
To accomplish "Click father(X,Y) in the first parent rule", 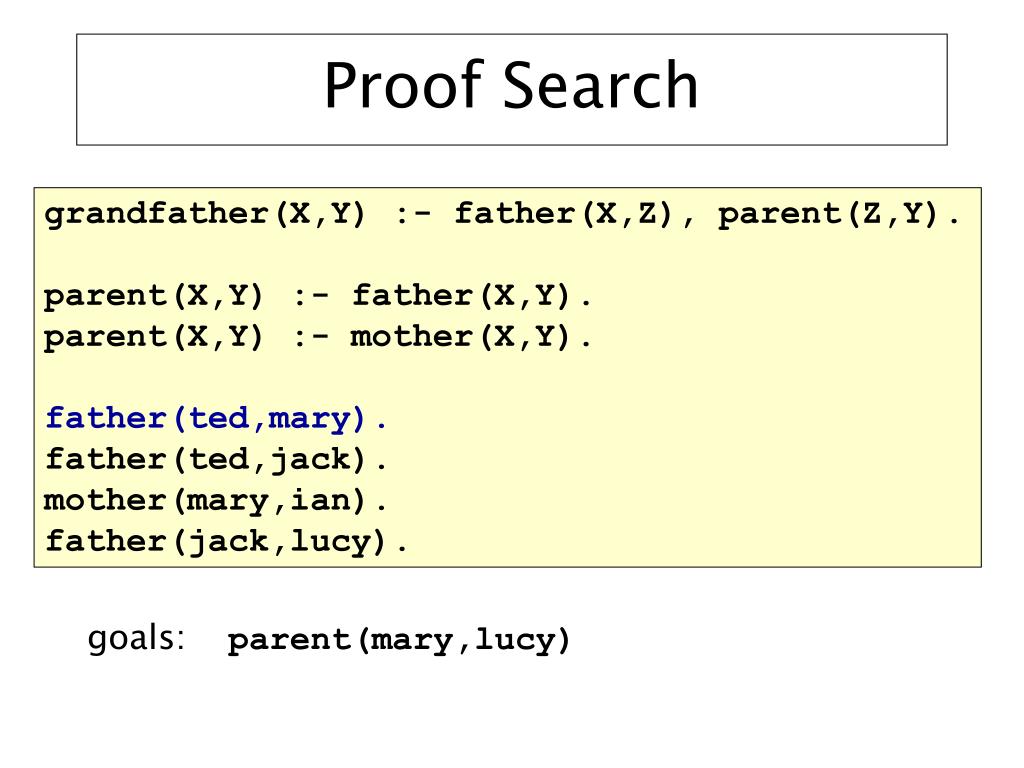I will click(x=462, y=296).
